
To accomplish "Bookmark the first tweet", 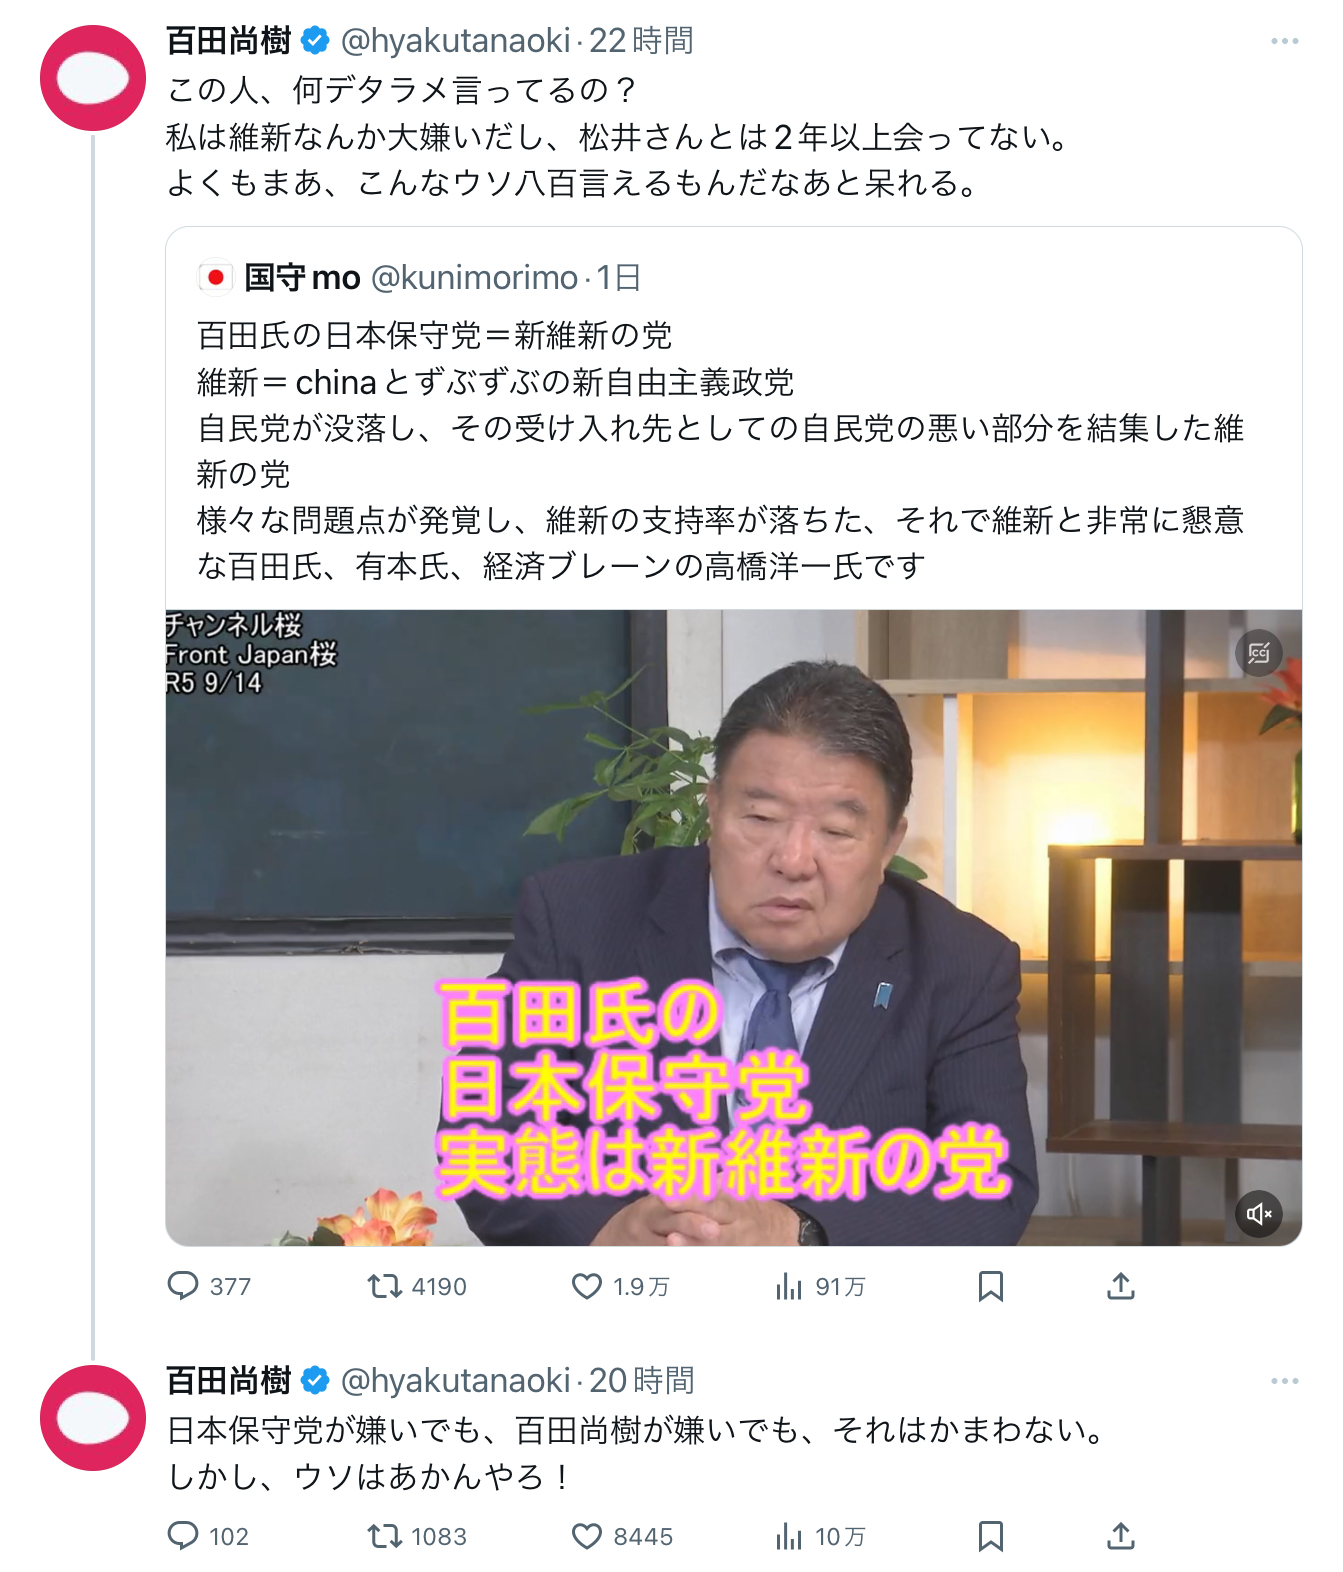I will click(x=991, y=1286).
